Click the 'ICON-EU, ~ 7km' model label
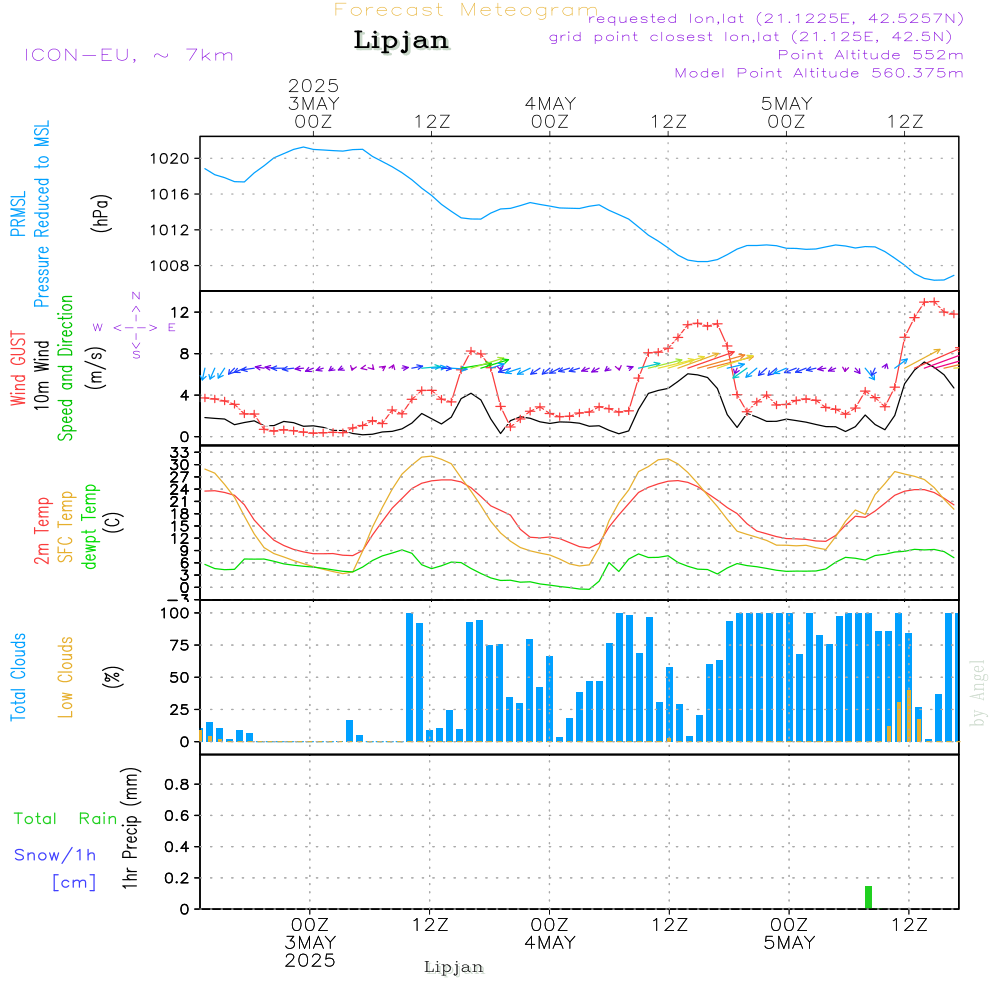1000x1000 pixels. click(129, 55)
